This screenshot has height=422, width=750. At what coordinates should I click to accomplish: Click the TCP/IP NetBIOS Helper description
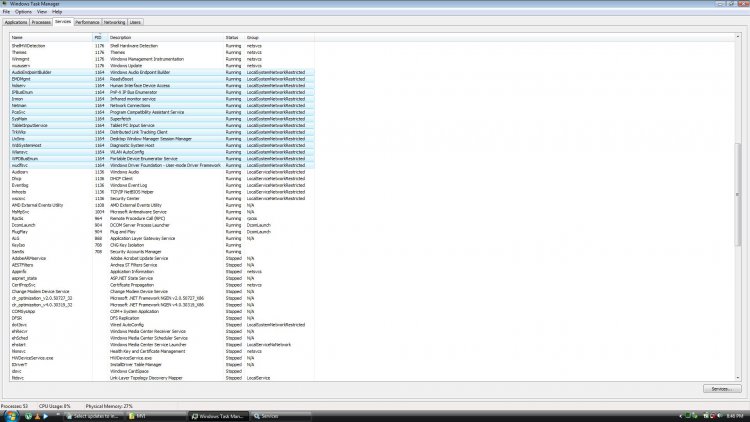(x=132, y=192)
